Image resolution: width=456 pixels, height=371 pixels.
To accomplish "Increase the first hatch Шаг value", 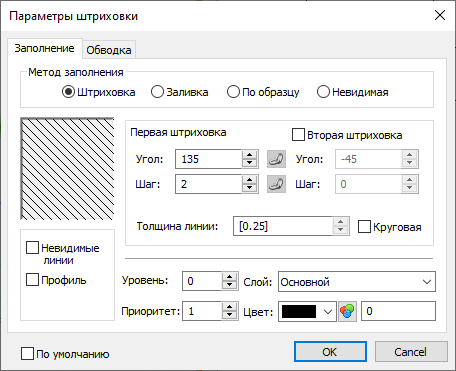I will (249, 180).
